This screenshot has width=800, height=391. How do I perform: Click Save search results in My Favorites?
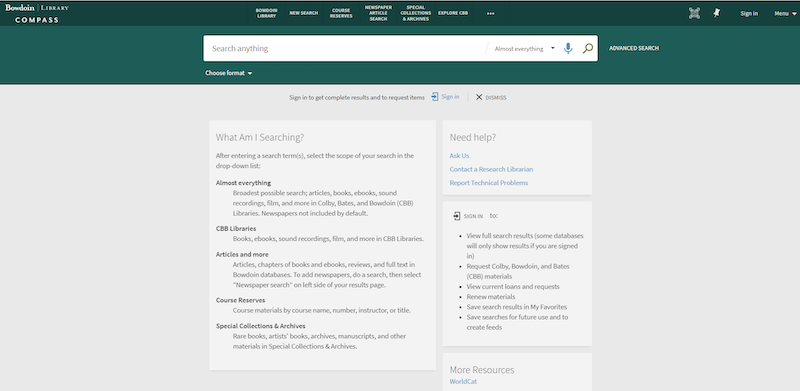517,307
